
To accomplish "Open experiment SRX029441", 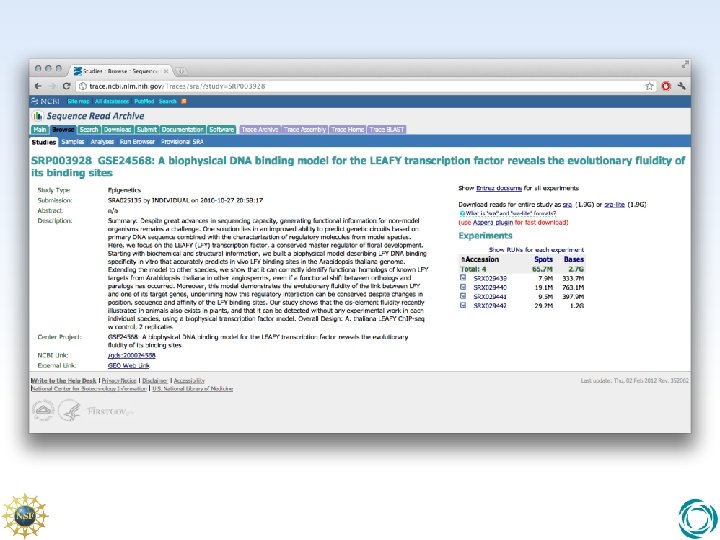I will pos(490,297).
